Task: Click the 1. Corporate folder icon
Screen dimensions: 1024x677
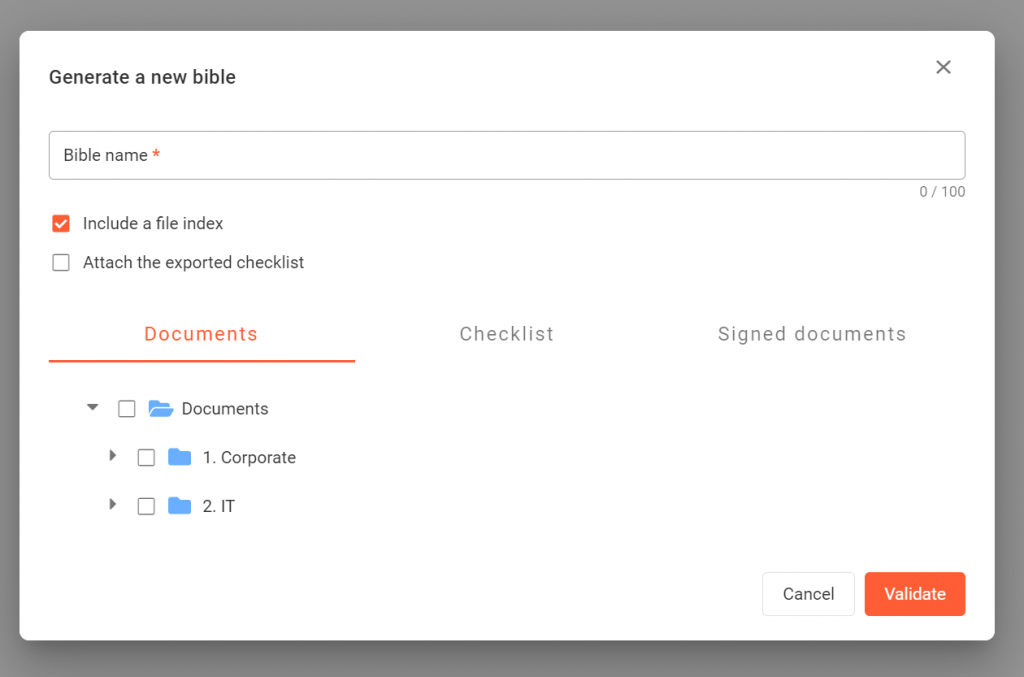Action: click(179, 457)
